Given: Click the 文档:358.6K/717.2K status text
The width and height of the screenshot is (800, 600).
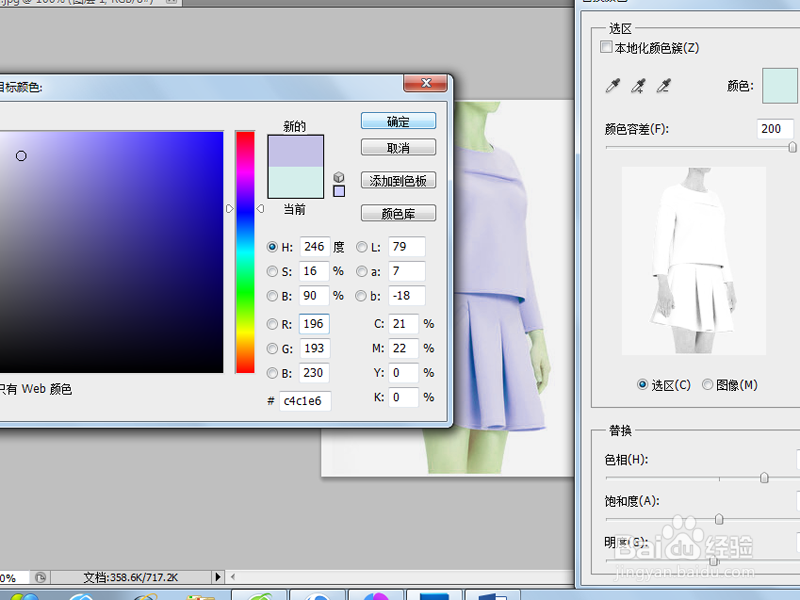Looking at the screenshot, I should [x=131, y=578].
